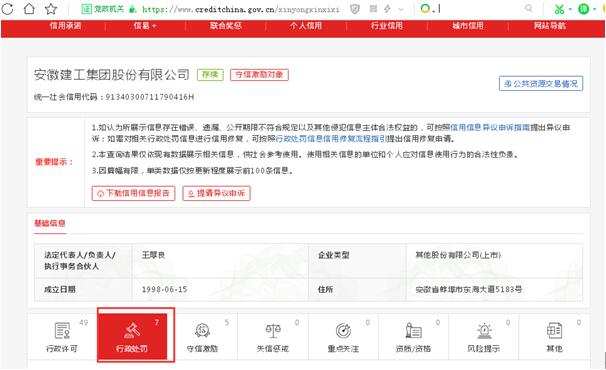Click the legal representative name 王厚良
This screenshot has height=370, width=606.
(x=154, y=255)
